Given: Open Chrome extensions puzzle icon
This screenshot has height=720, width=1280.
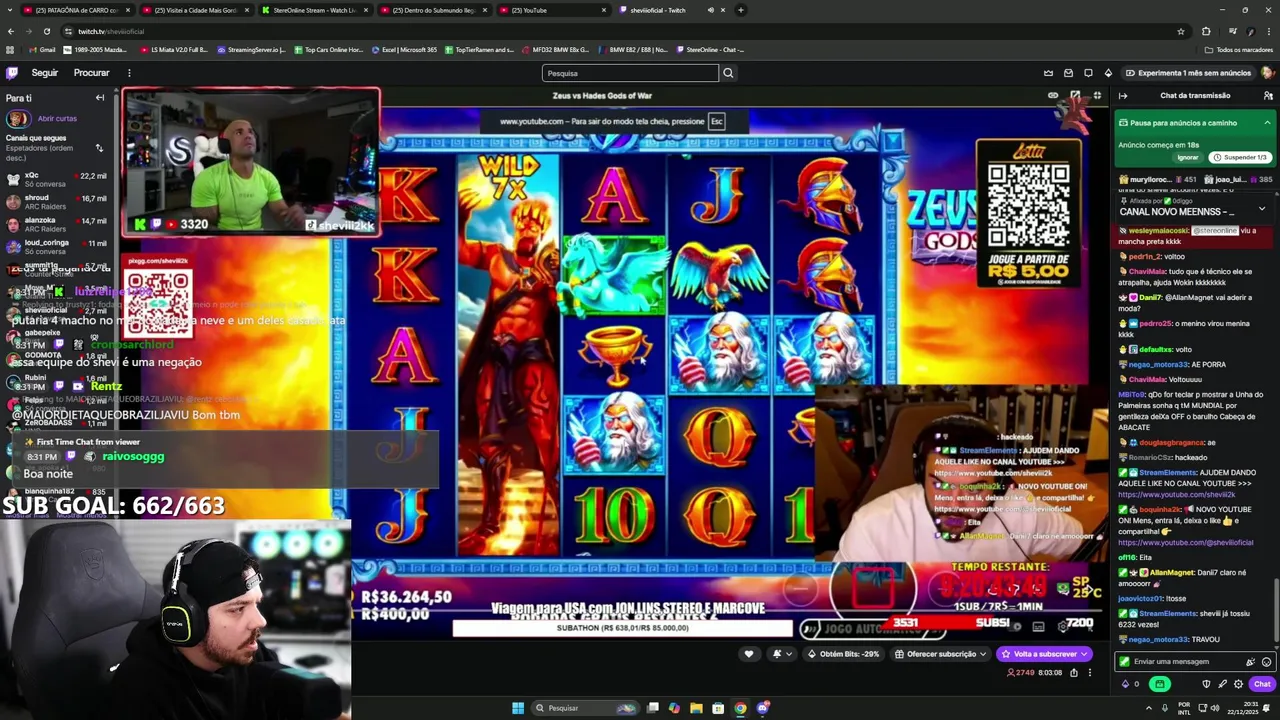Looking at the screenshot, I should (1206, 31).
